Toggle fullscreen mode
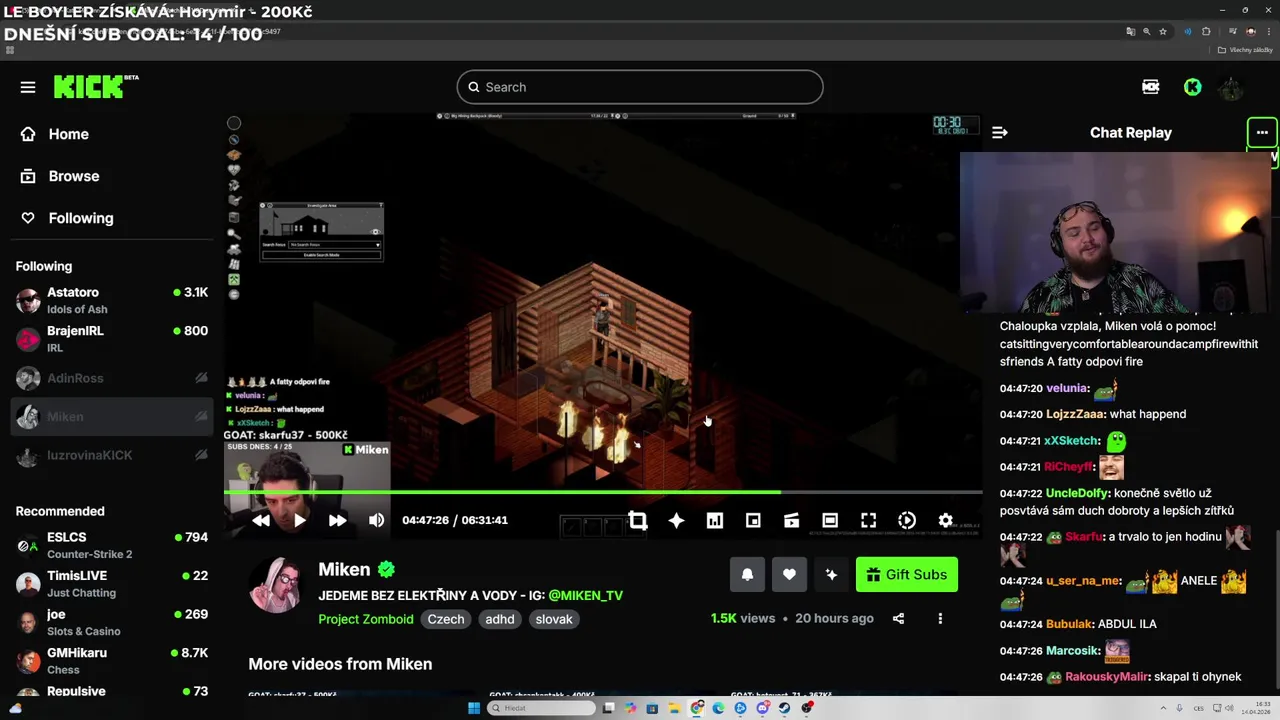The width and height of the screenshot is (1280, 720). pos(868,520)
